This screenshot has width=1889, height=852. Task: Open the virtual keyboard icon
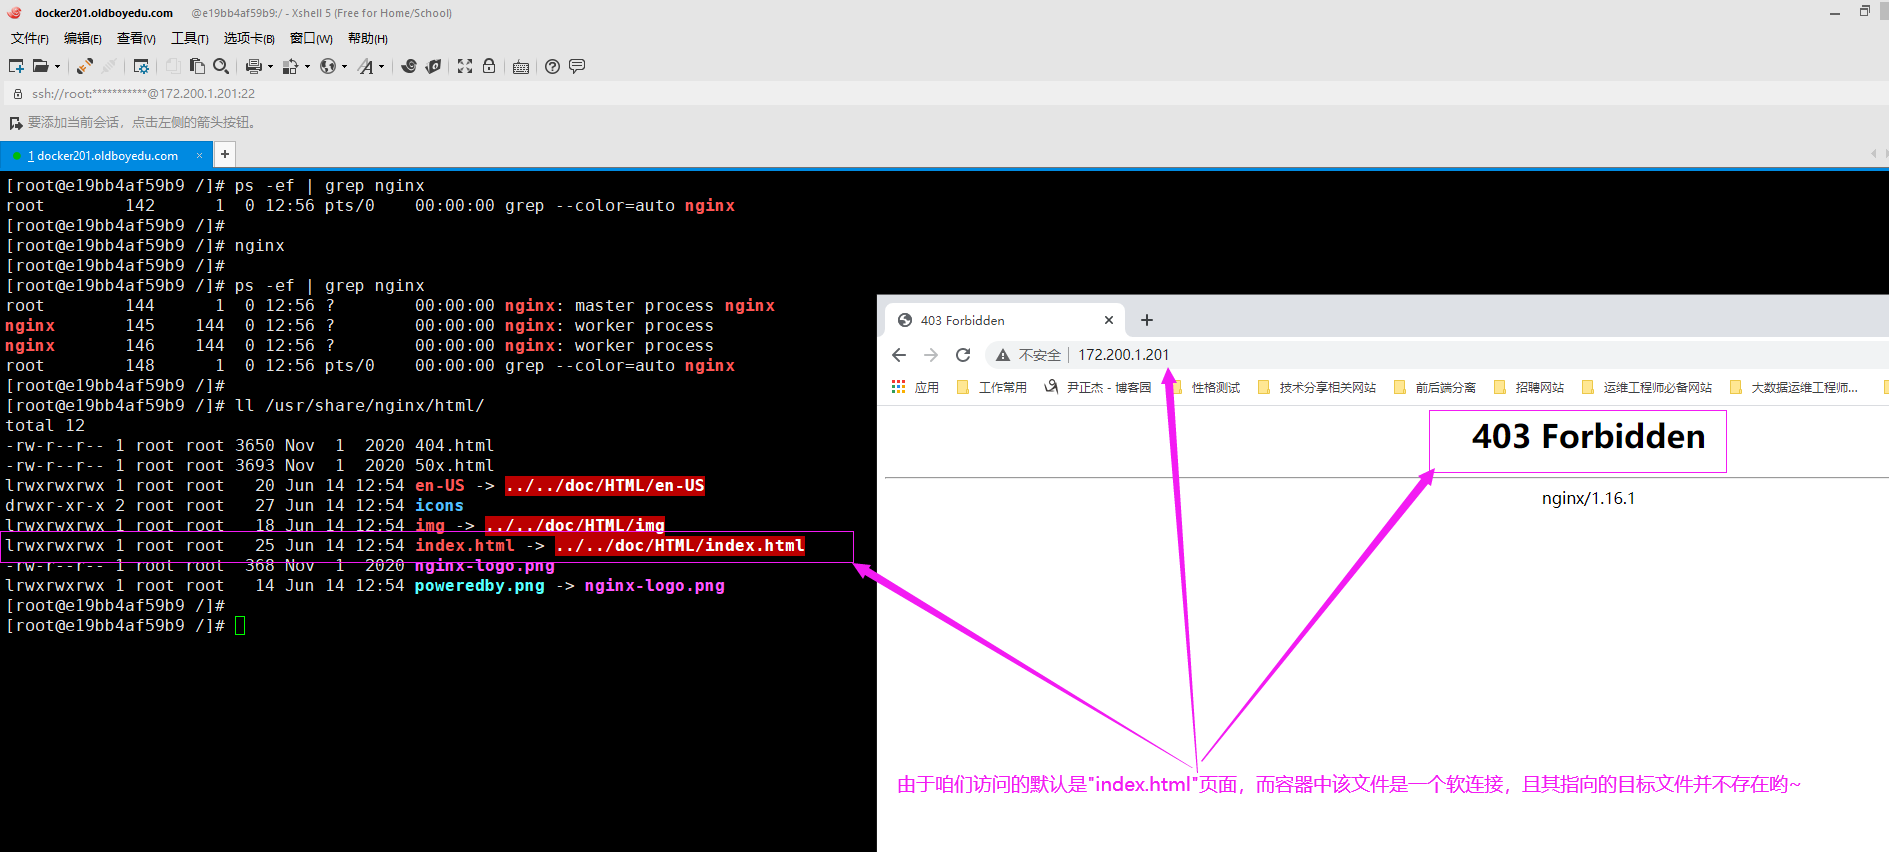coord(521,67)
